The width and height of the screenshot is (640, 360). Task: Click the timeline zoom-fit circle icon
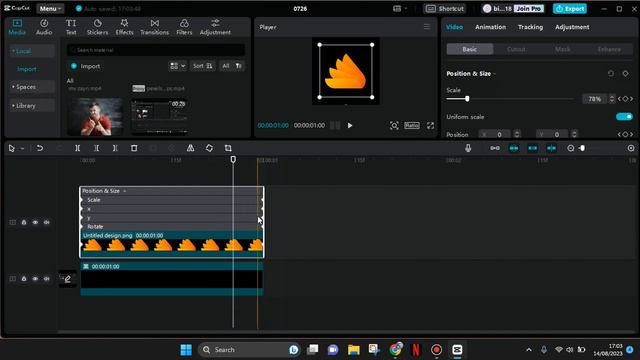pos(631,148)
